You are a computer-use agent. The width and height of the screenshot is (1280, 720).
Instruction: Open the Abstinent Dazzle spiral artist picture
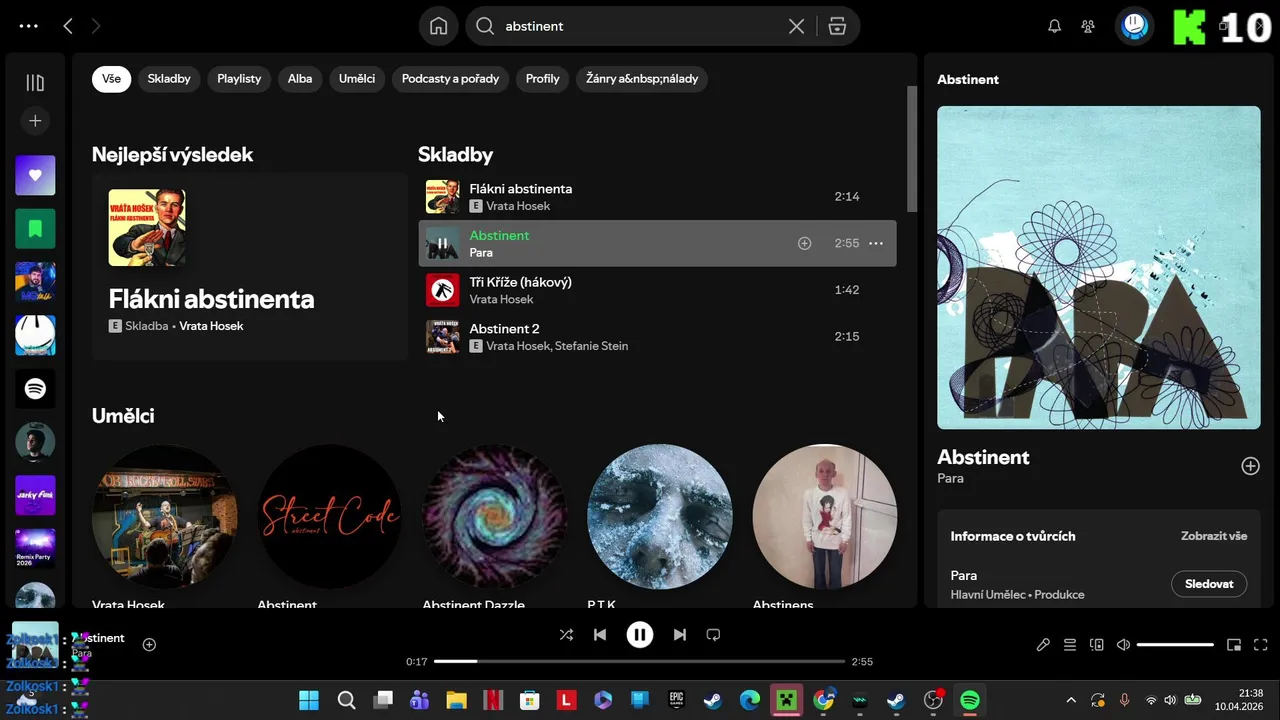coord(495,517)
